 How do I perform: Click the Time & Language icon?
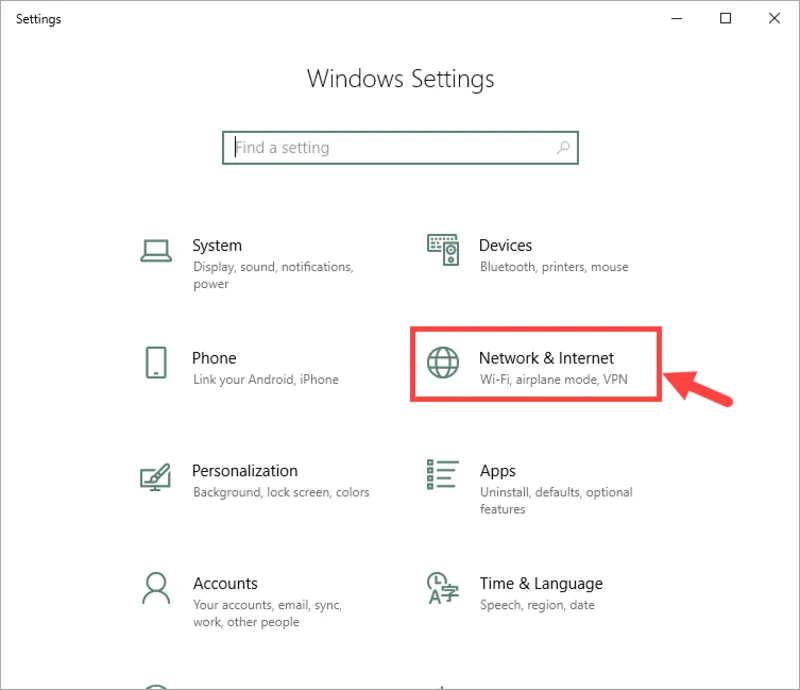click(442, 587)
